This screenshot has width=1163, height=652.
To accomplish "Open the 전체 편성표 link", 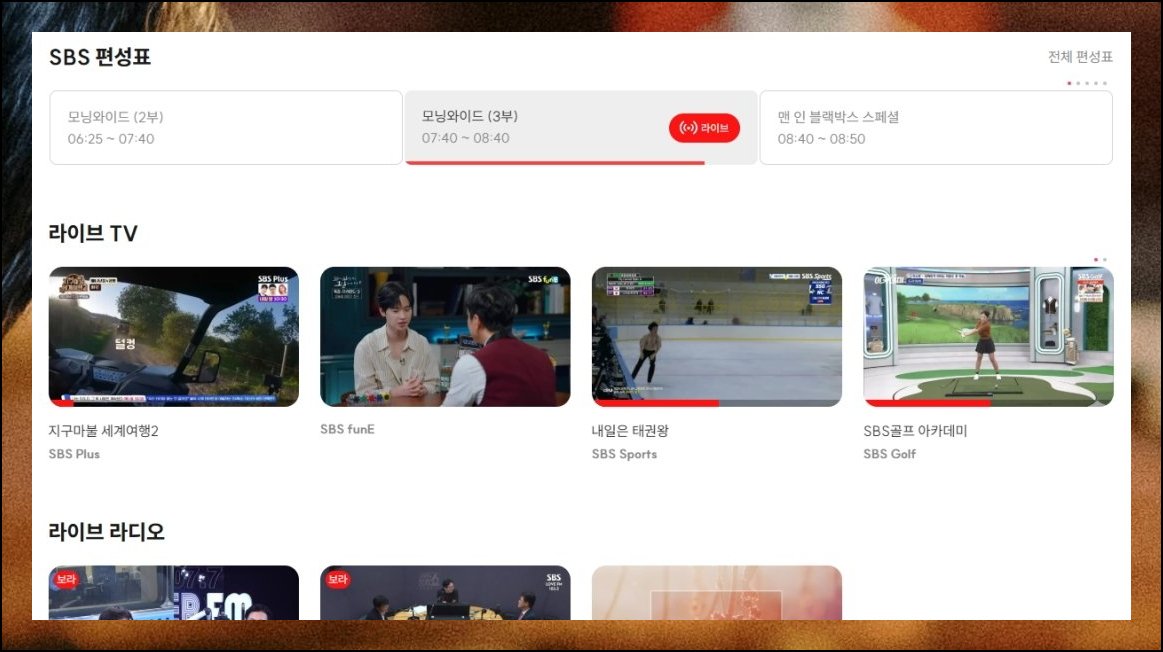I will [1080, 57].
